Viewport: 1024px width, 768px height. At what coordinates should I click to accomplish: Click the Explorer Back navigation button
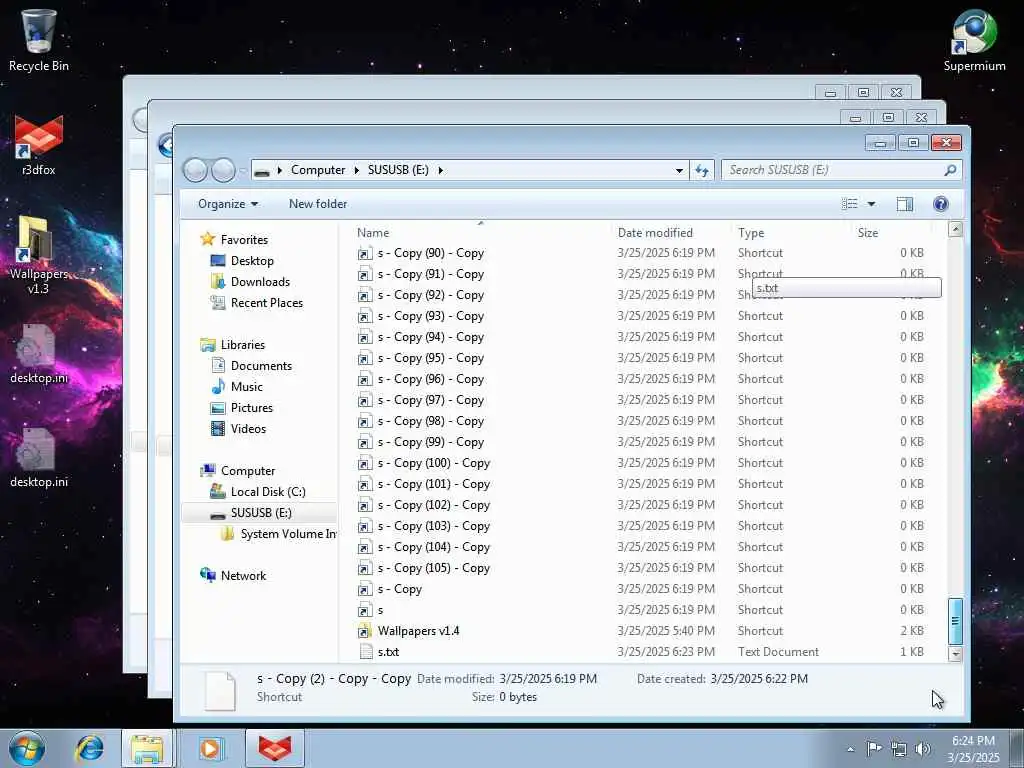click(x=195, y=170)
